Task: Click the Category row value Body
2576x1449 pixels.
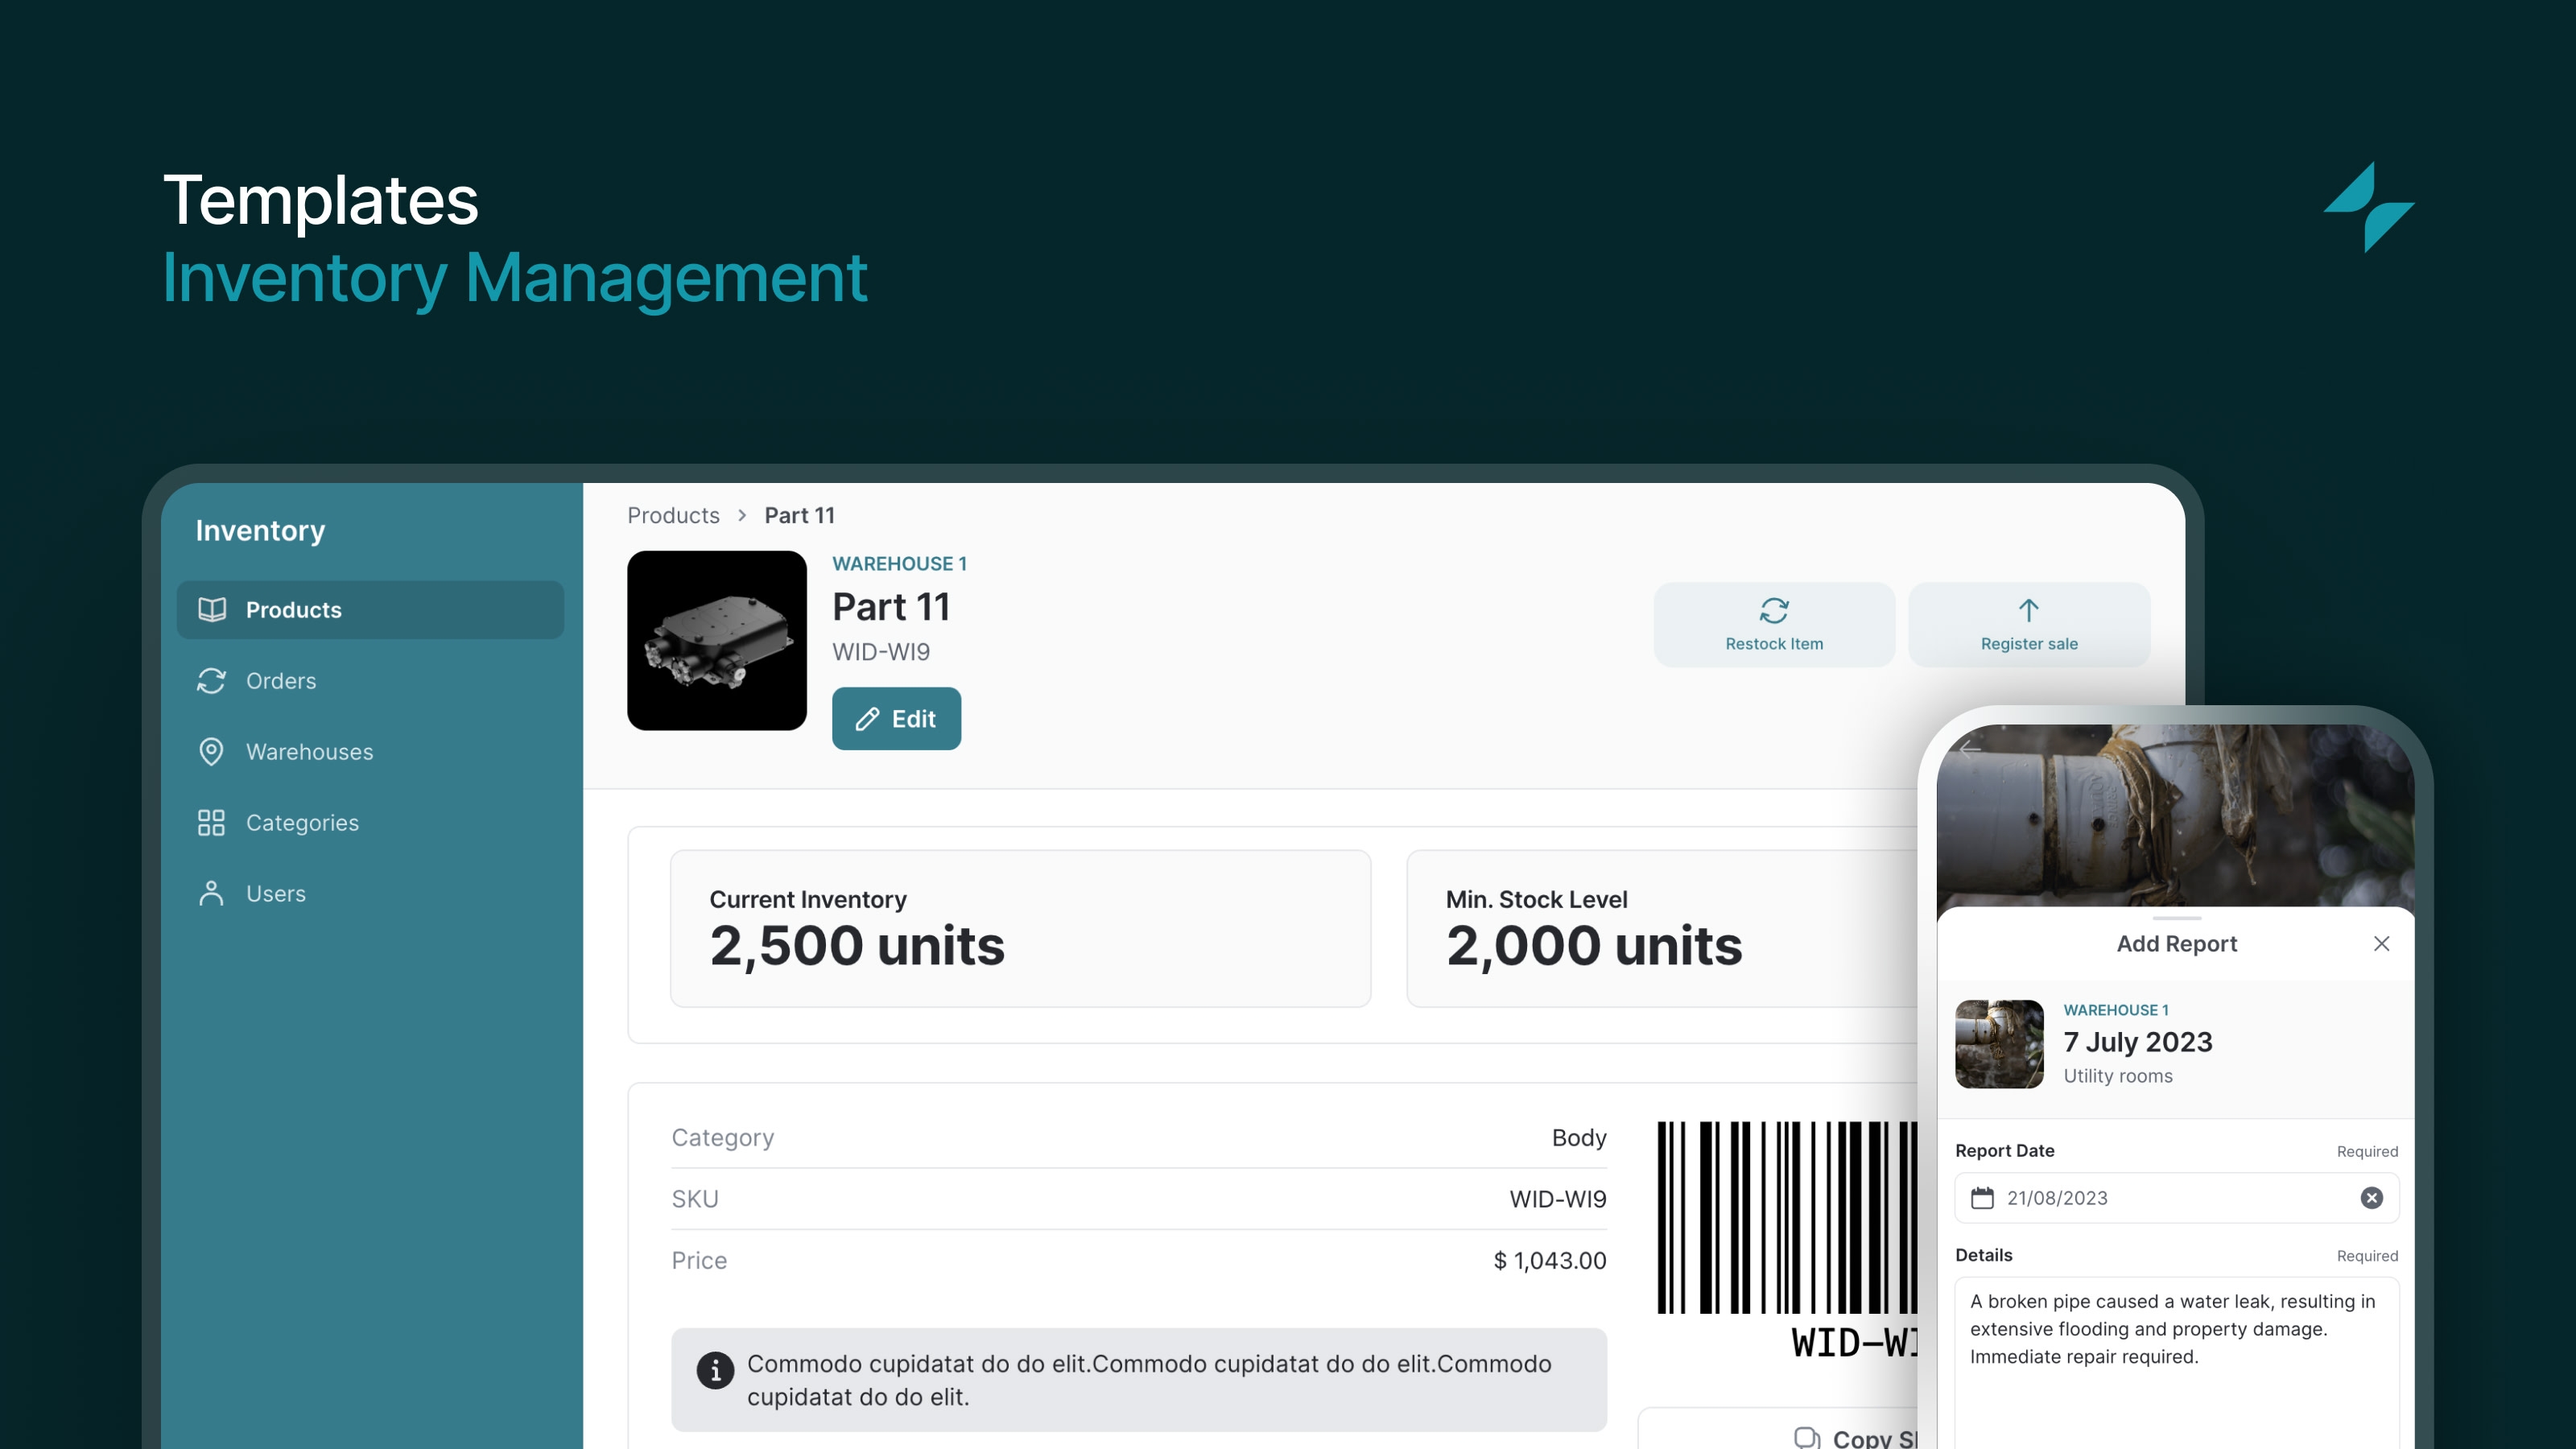Action: pyautogui.click(x=1579, y=1137)
